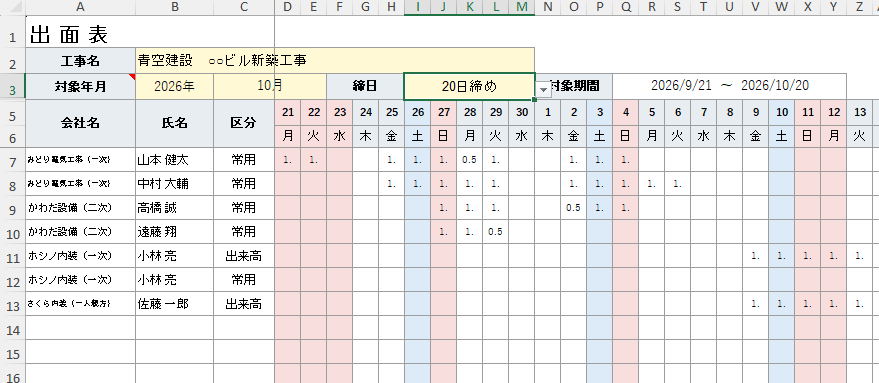This screenshot has width=879, height=383.
Task: Select row 11 header
Action: point(12,256)
